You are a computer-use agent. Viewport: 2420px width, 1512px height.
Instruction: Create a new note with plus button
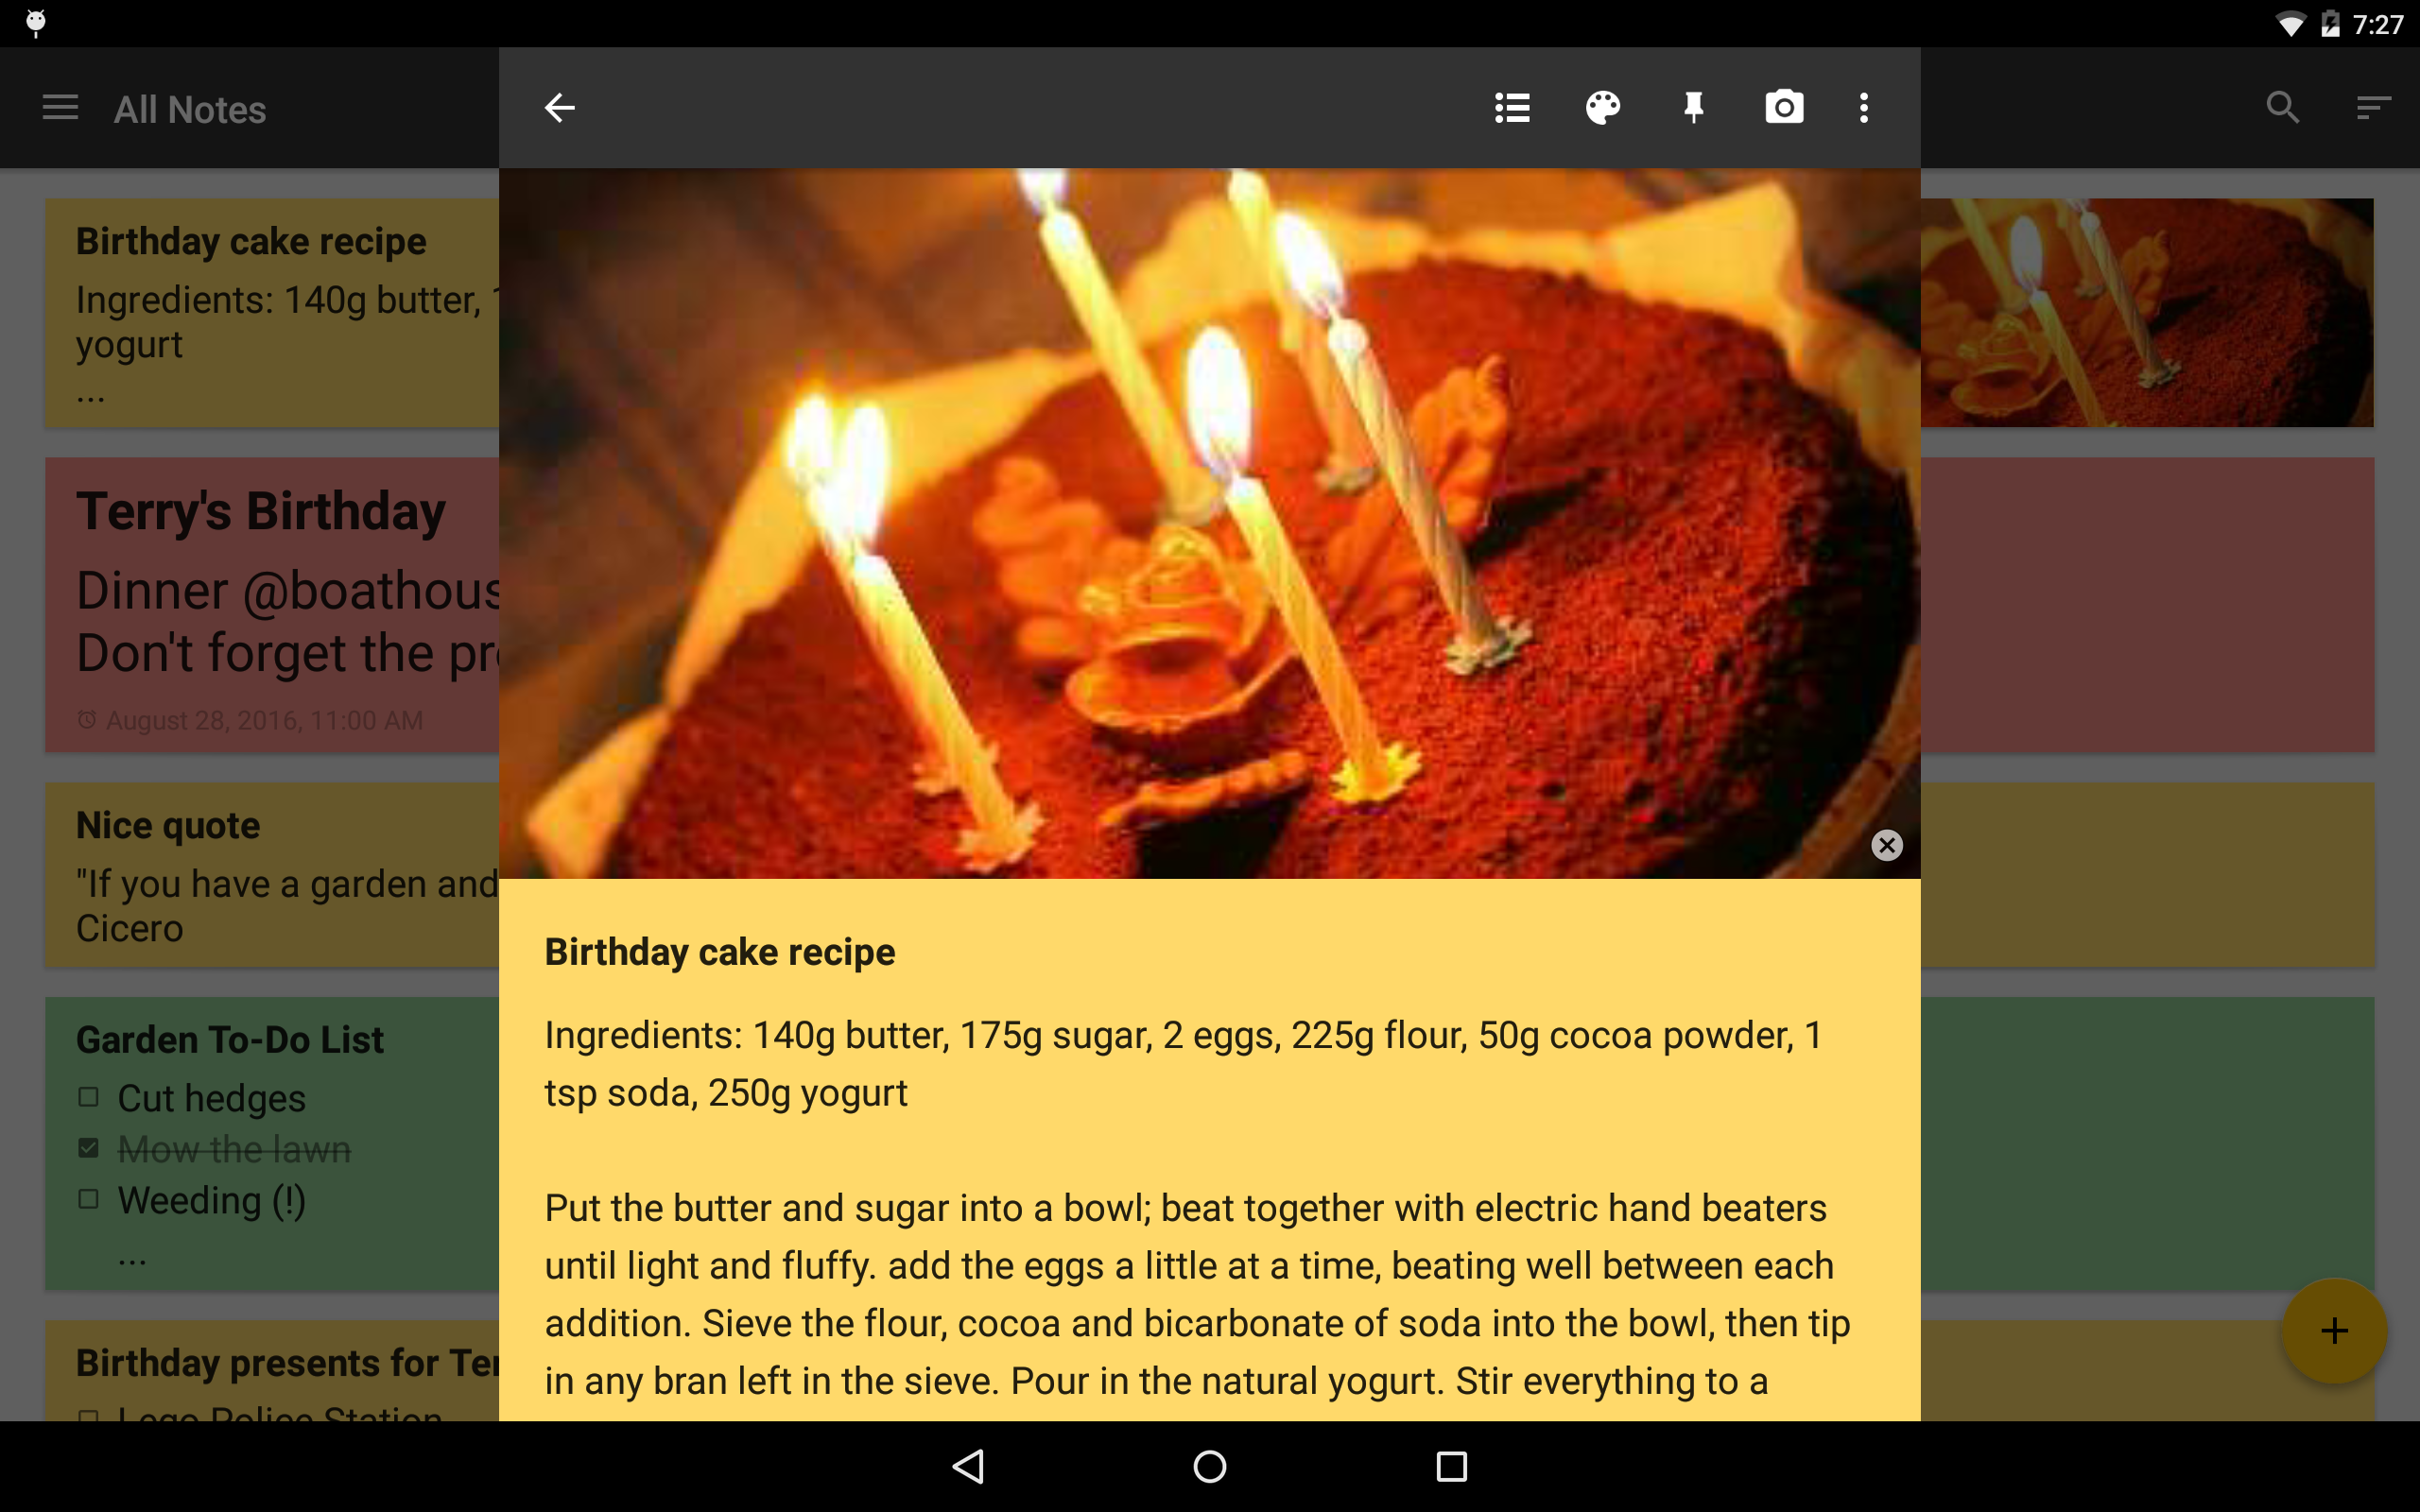tap(2334, 1330)
